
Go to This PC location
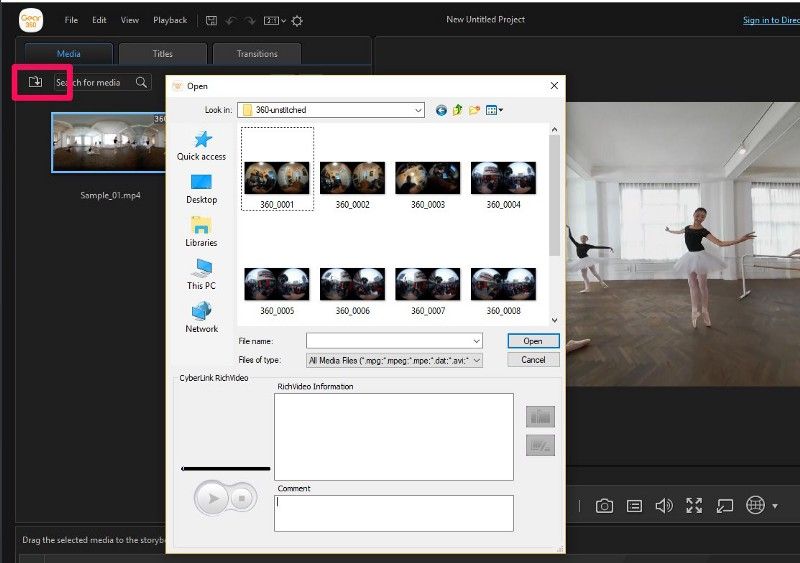(202, 275)
